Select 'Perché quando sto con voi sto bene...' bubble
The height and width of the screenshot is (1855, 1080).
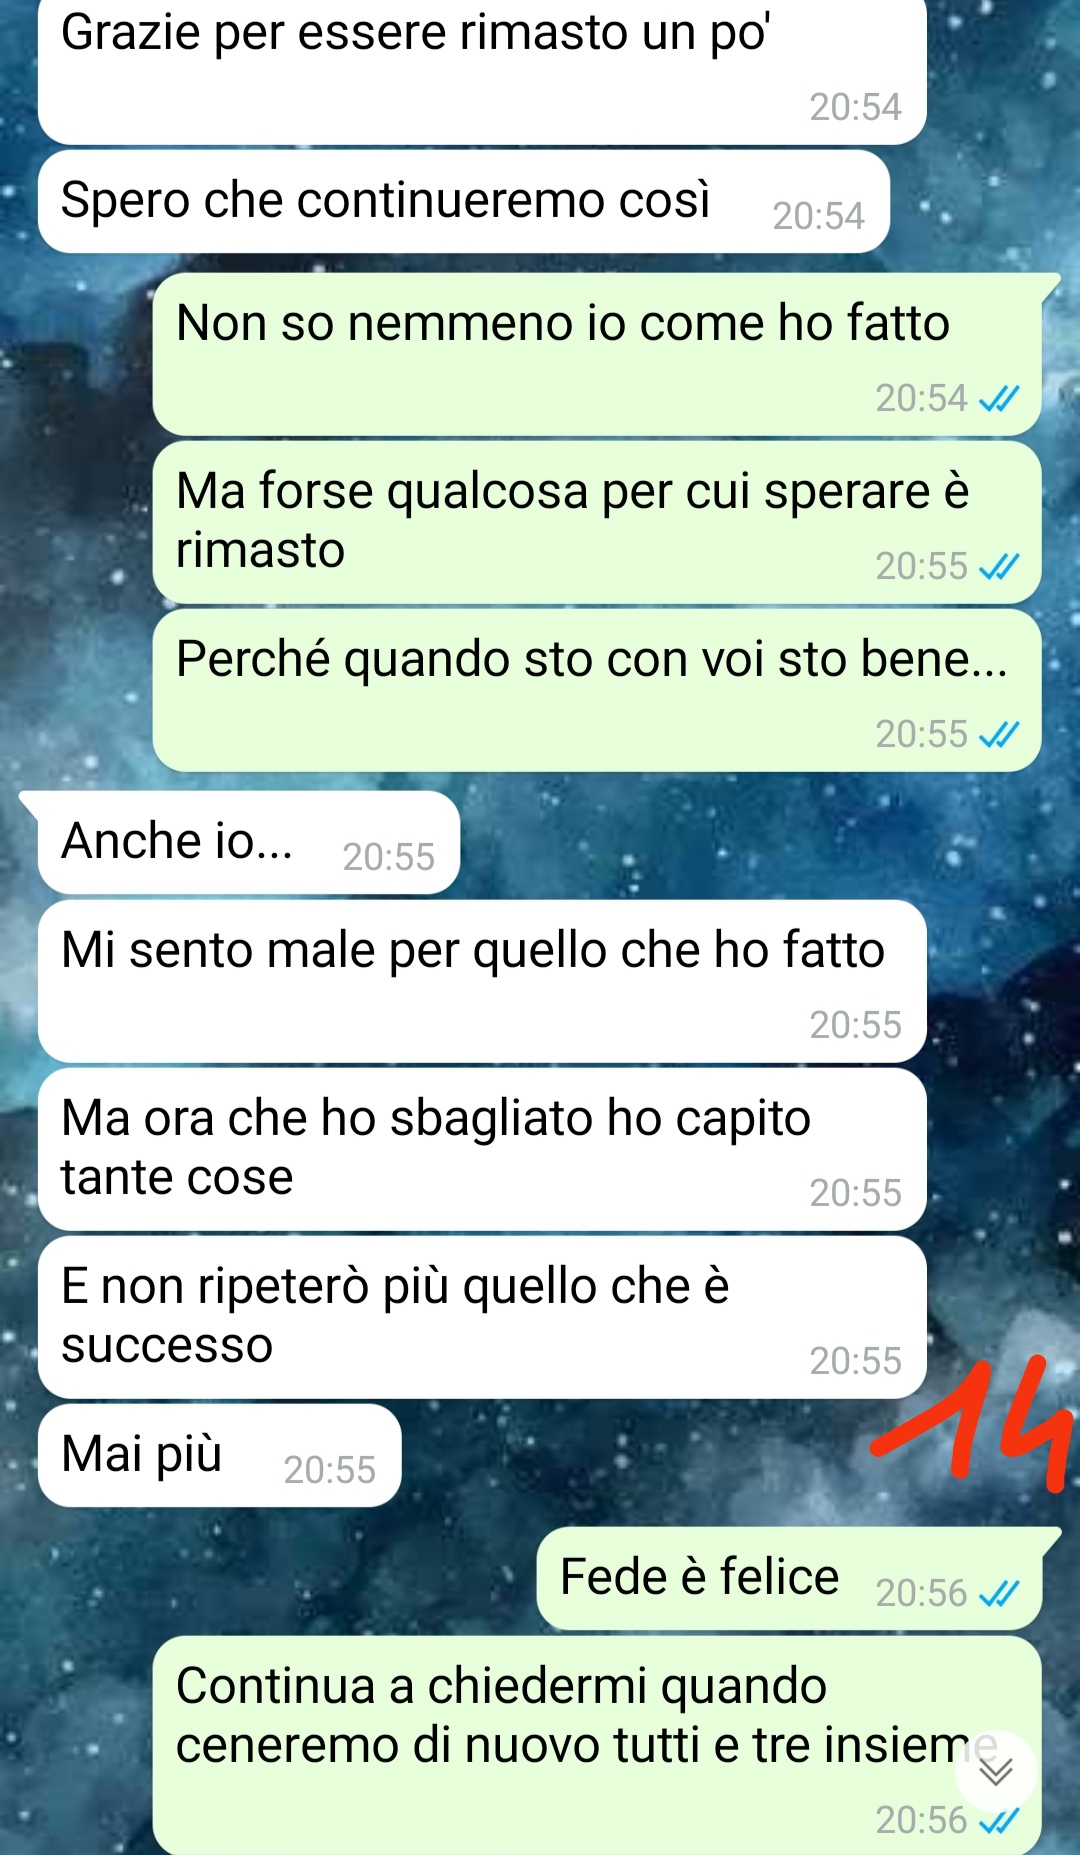597,690
